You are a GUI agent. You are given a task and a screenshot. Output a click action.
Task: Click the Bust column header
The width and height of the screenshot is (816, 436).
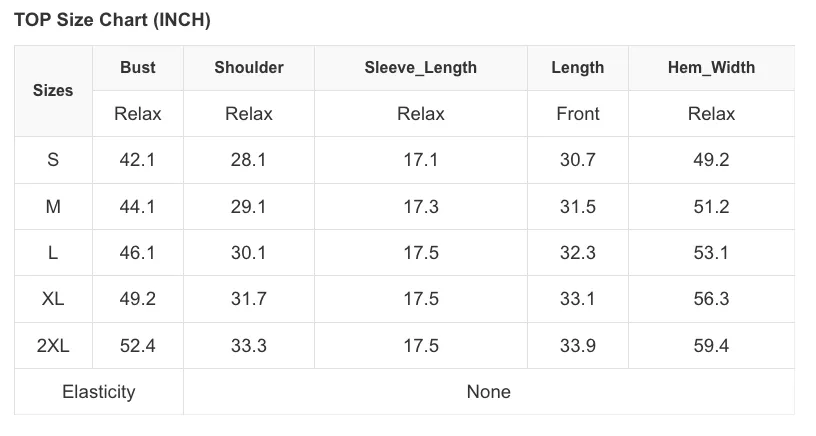tap(138, 68)
